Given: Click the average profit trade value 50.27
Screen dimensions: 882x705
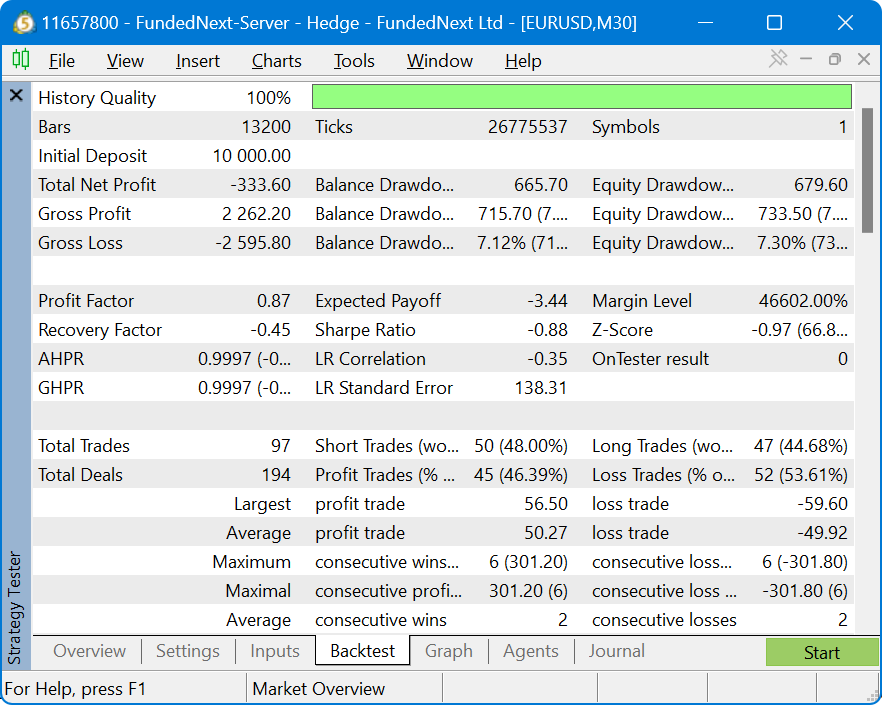Looking at the screenshot, I should (546, 533).
